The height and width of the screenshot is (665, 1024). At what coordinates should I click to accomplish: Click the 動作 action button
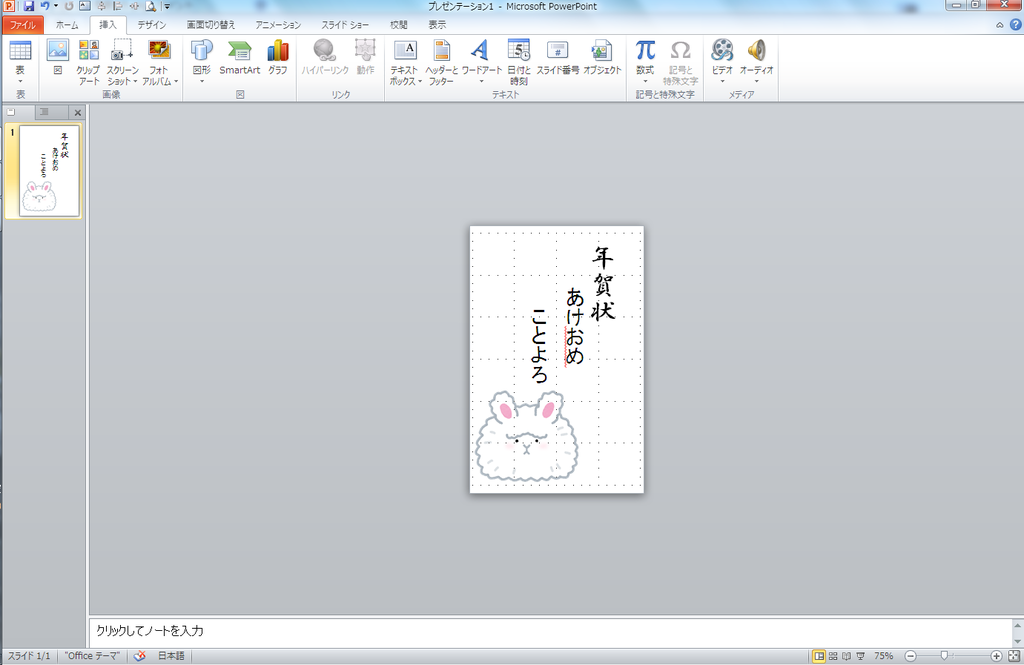365,57
